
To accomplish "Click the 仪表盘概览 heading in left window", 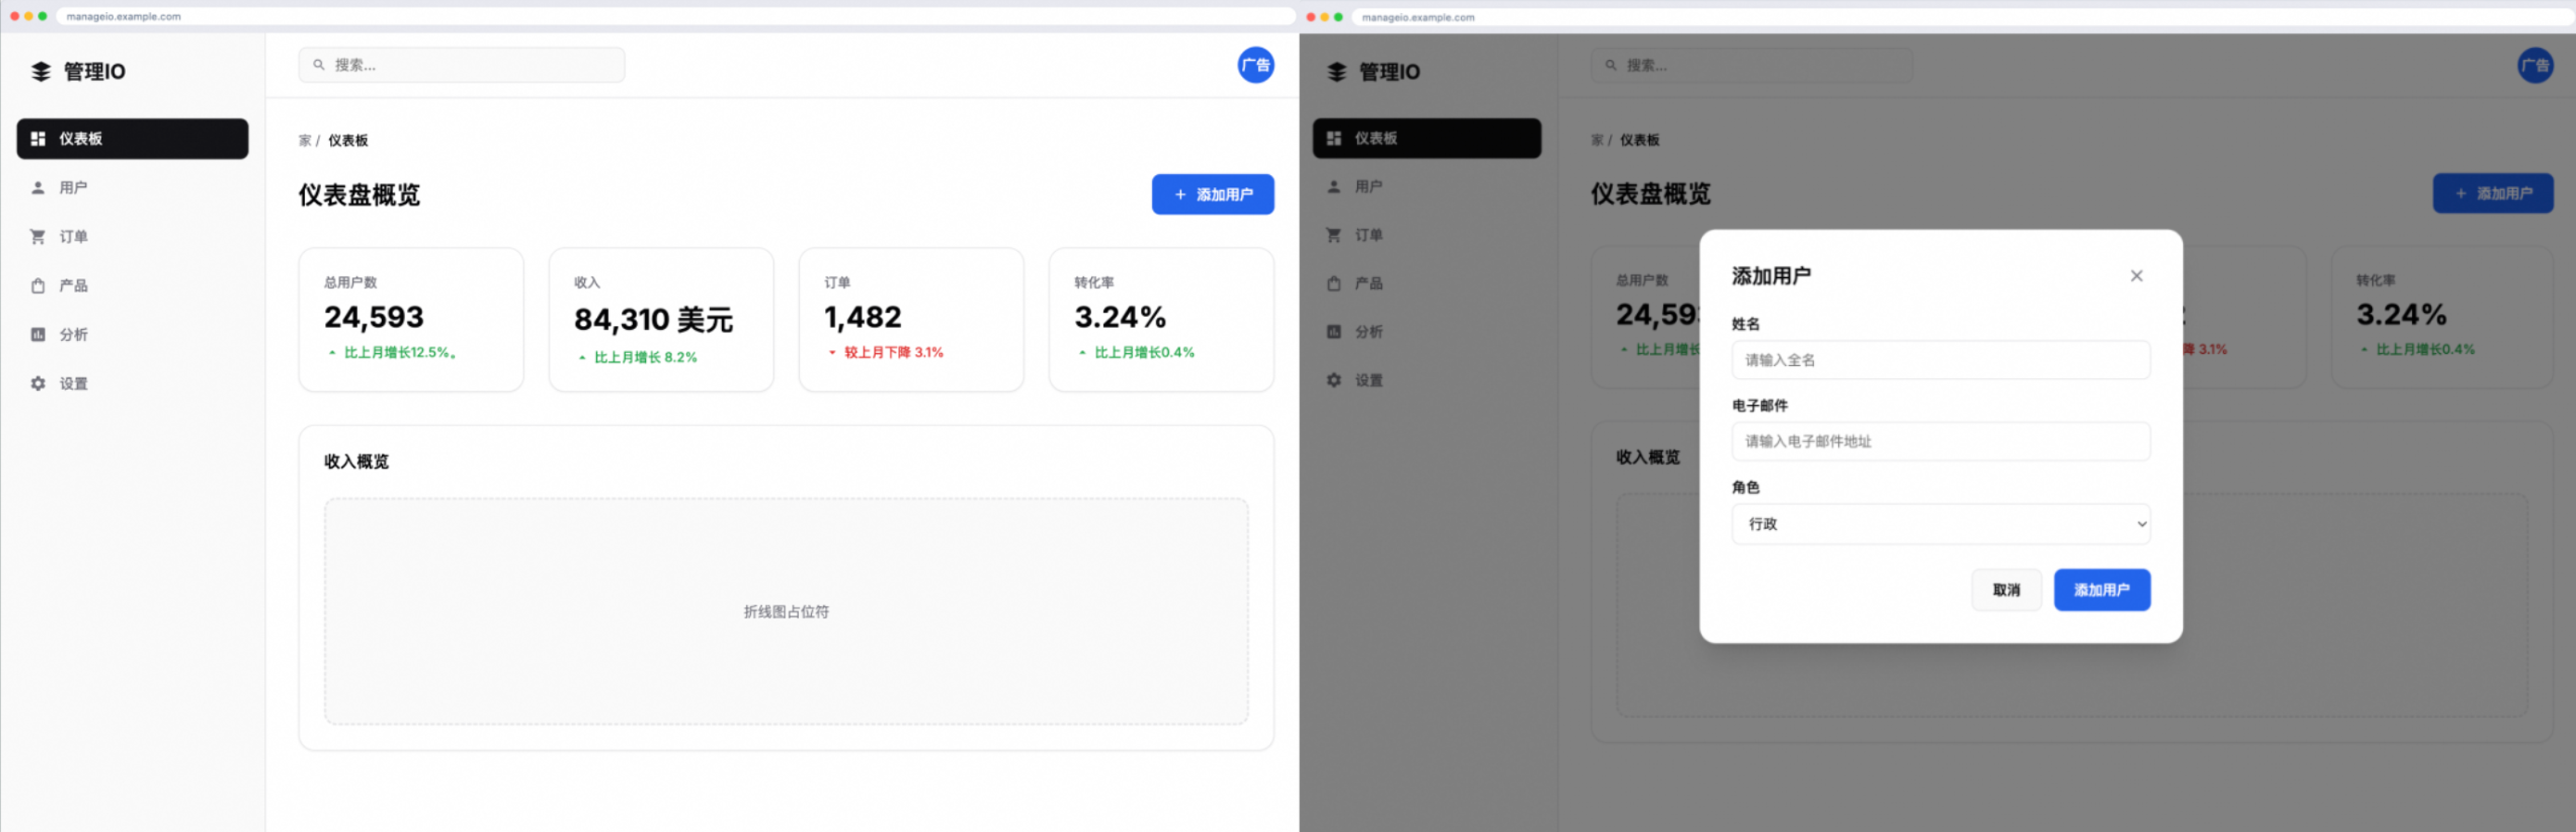I will pos(359,194).
